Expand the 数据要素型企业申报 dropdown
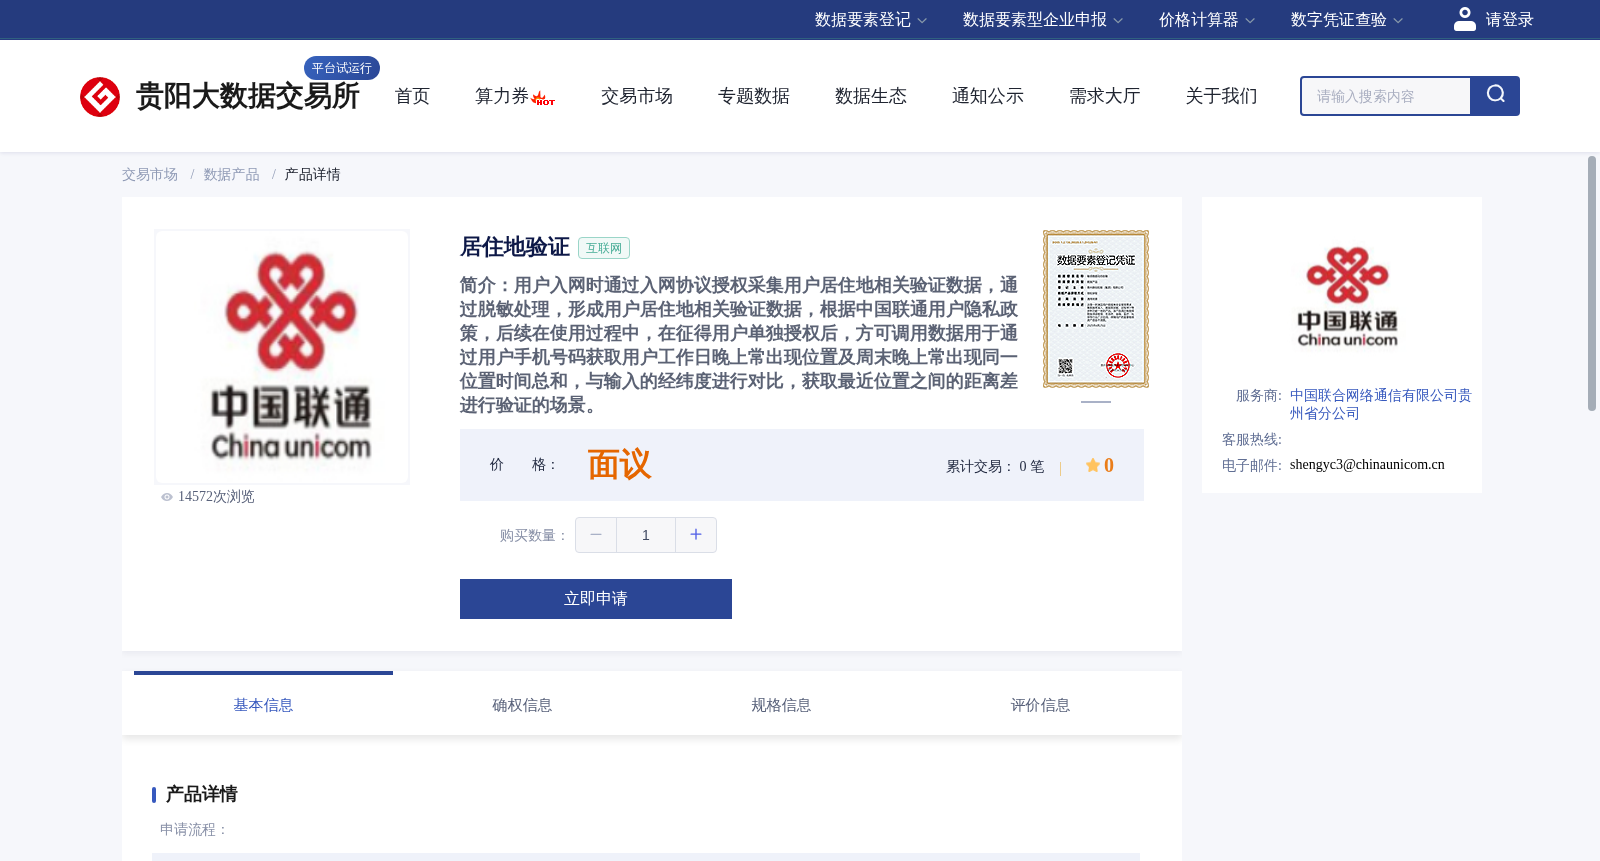This screenshot has width=1600, height=861. pos(1043,20)
